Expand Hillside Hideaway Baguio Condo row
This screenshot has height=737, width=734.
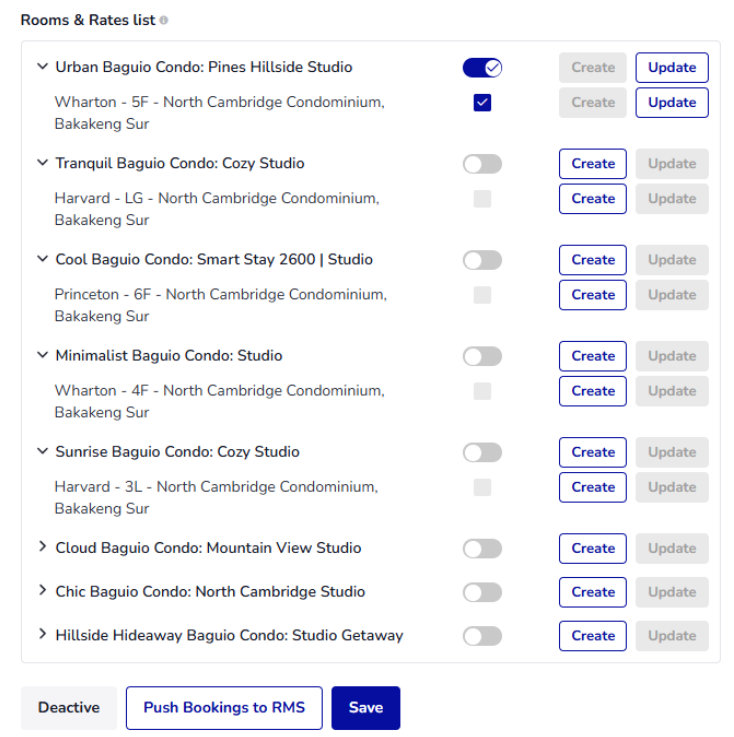coord(42,634)
